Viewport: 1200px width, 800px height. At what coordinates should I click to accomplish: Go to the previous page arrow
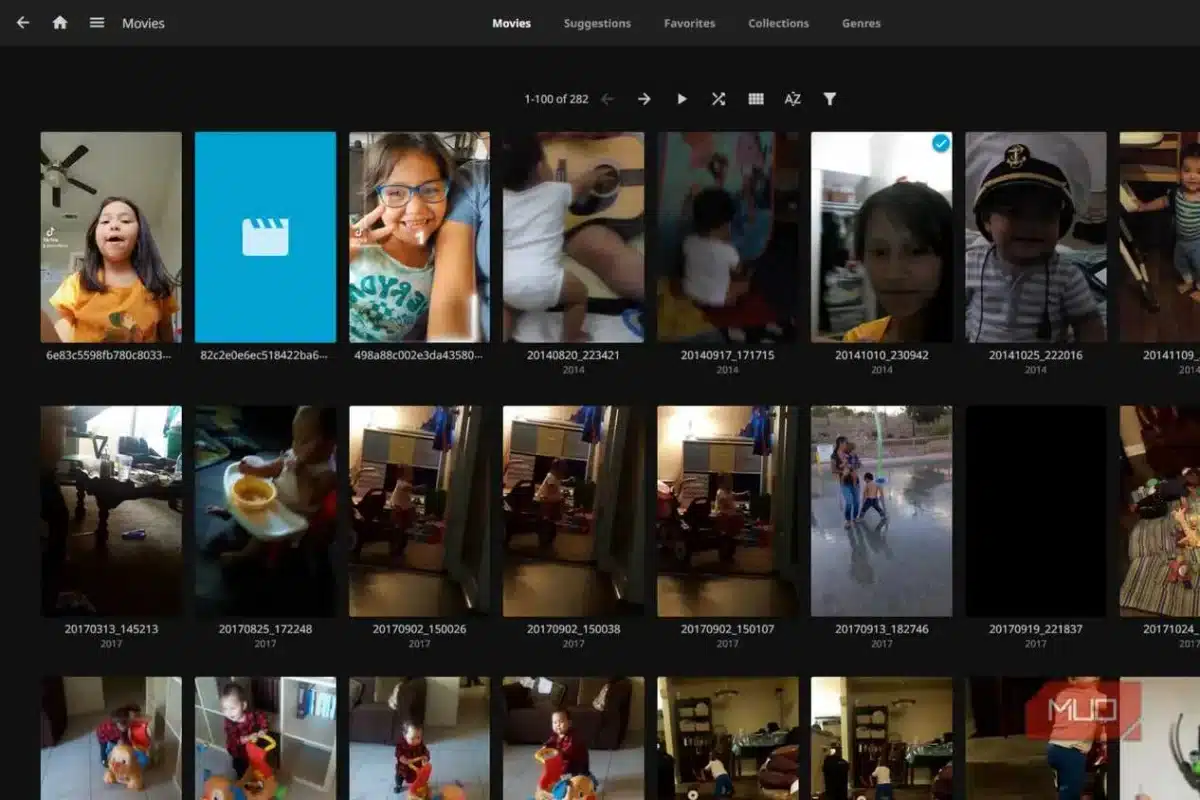pyautogui.click(x=607, y=99)
